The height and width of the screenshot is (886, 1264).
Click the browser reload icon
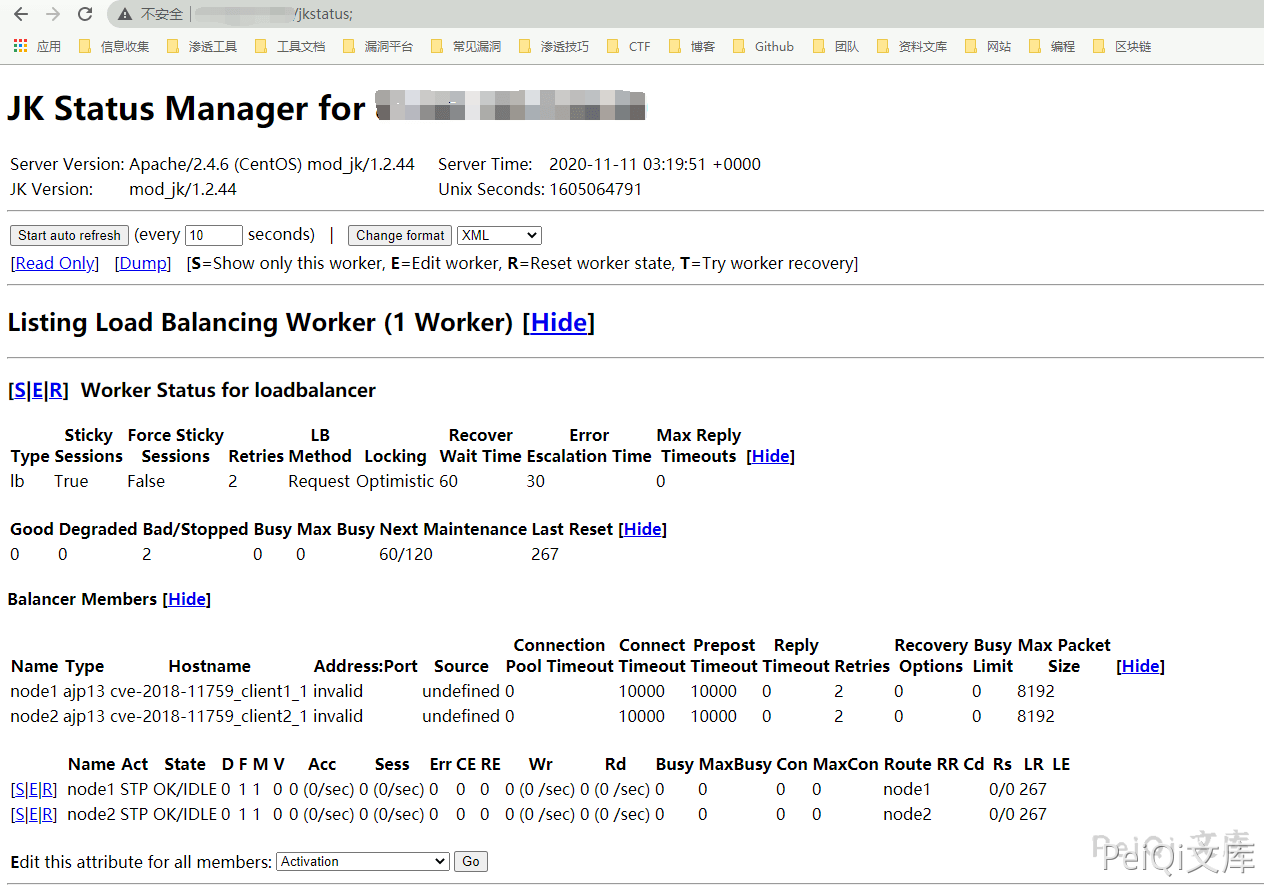(85, 14)
